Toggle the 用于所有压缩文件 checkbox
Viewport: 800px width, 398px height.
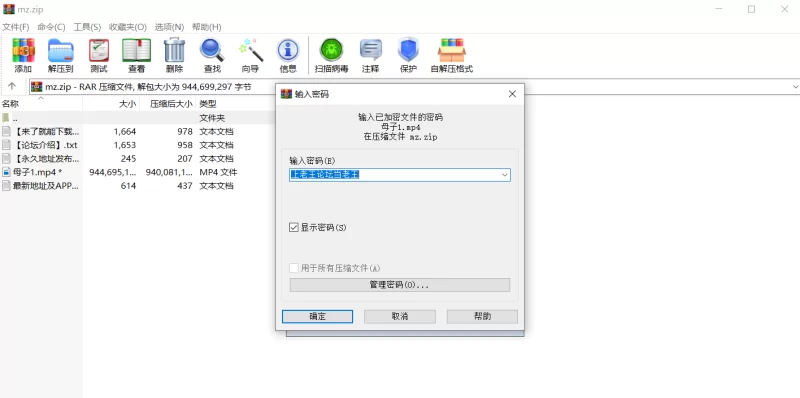293,268
